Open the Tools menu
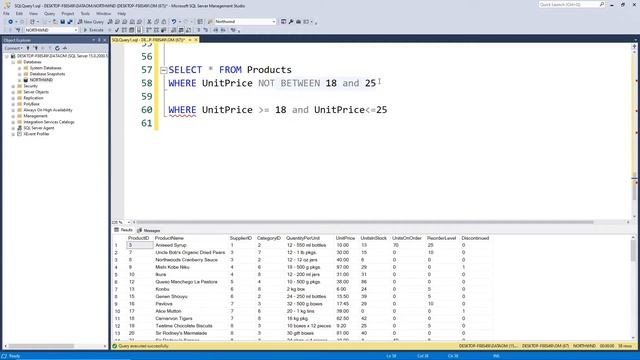Viewport: 640px width, 360px height. 85,13
